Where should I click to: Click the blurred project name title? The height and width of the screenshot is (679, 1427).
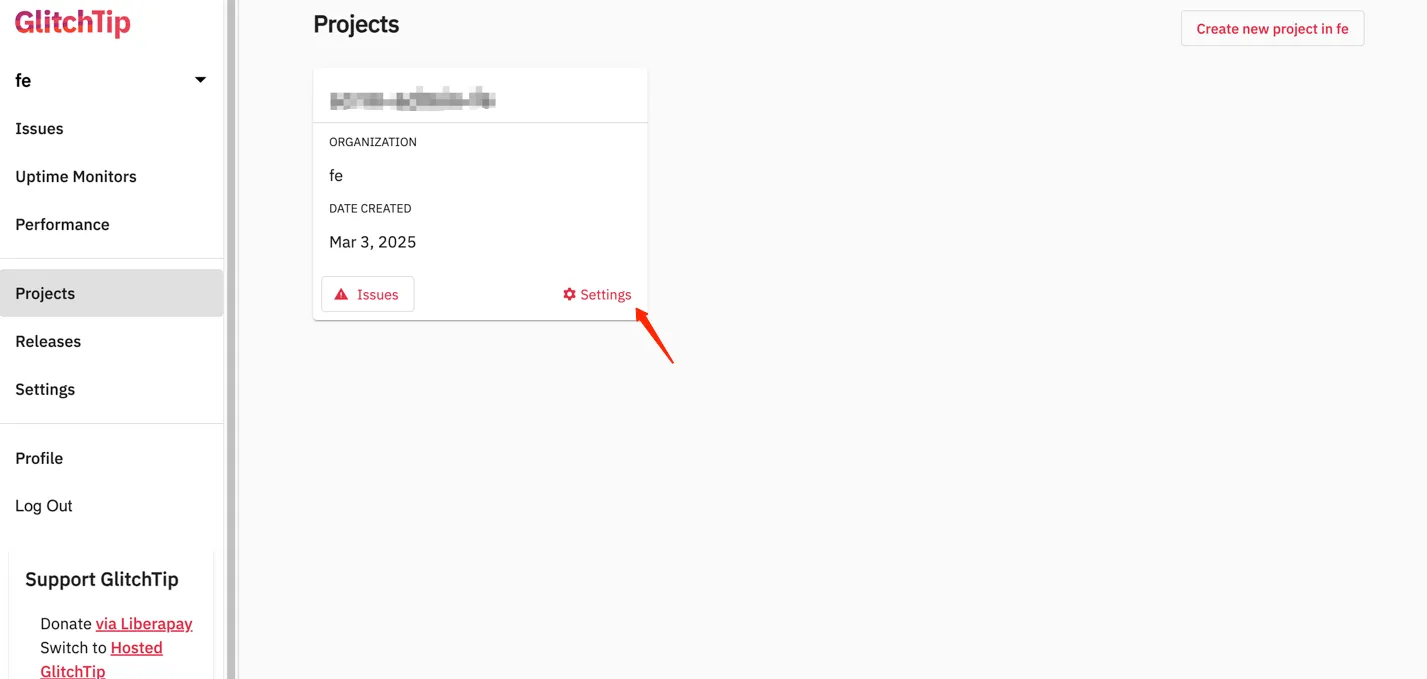[x=412, y=99]
